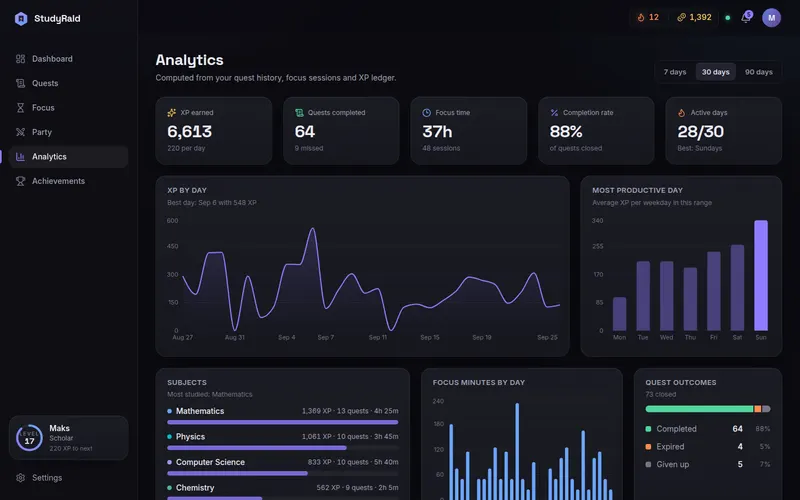Click the Dashboard grid icon
The image size is (800, 500).
click(20, 59)
